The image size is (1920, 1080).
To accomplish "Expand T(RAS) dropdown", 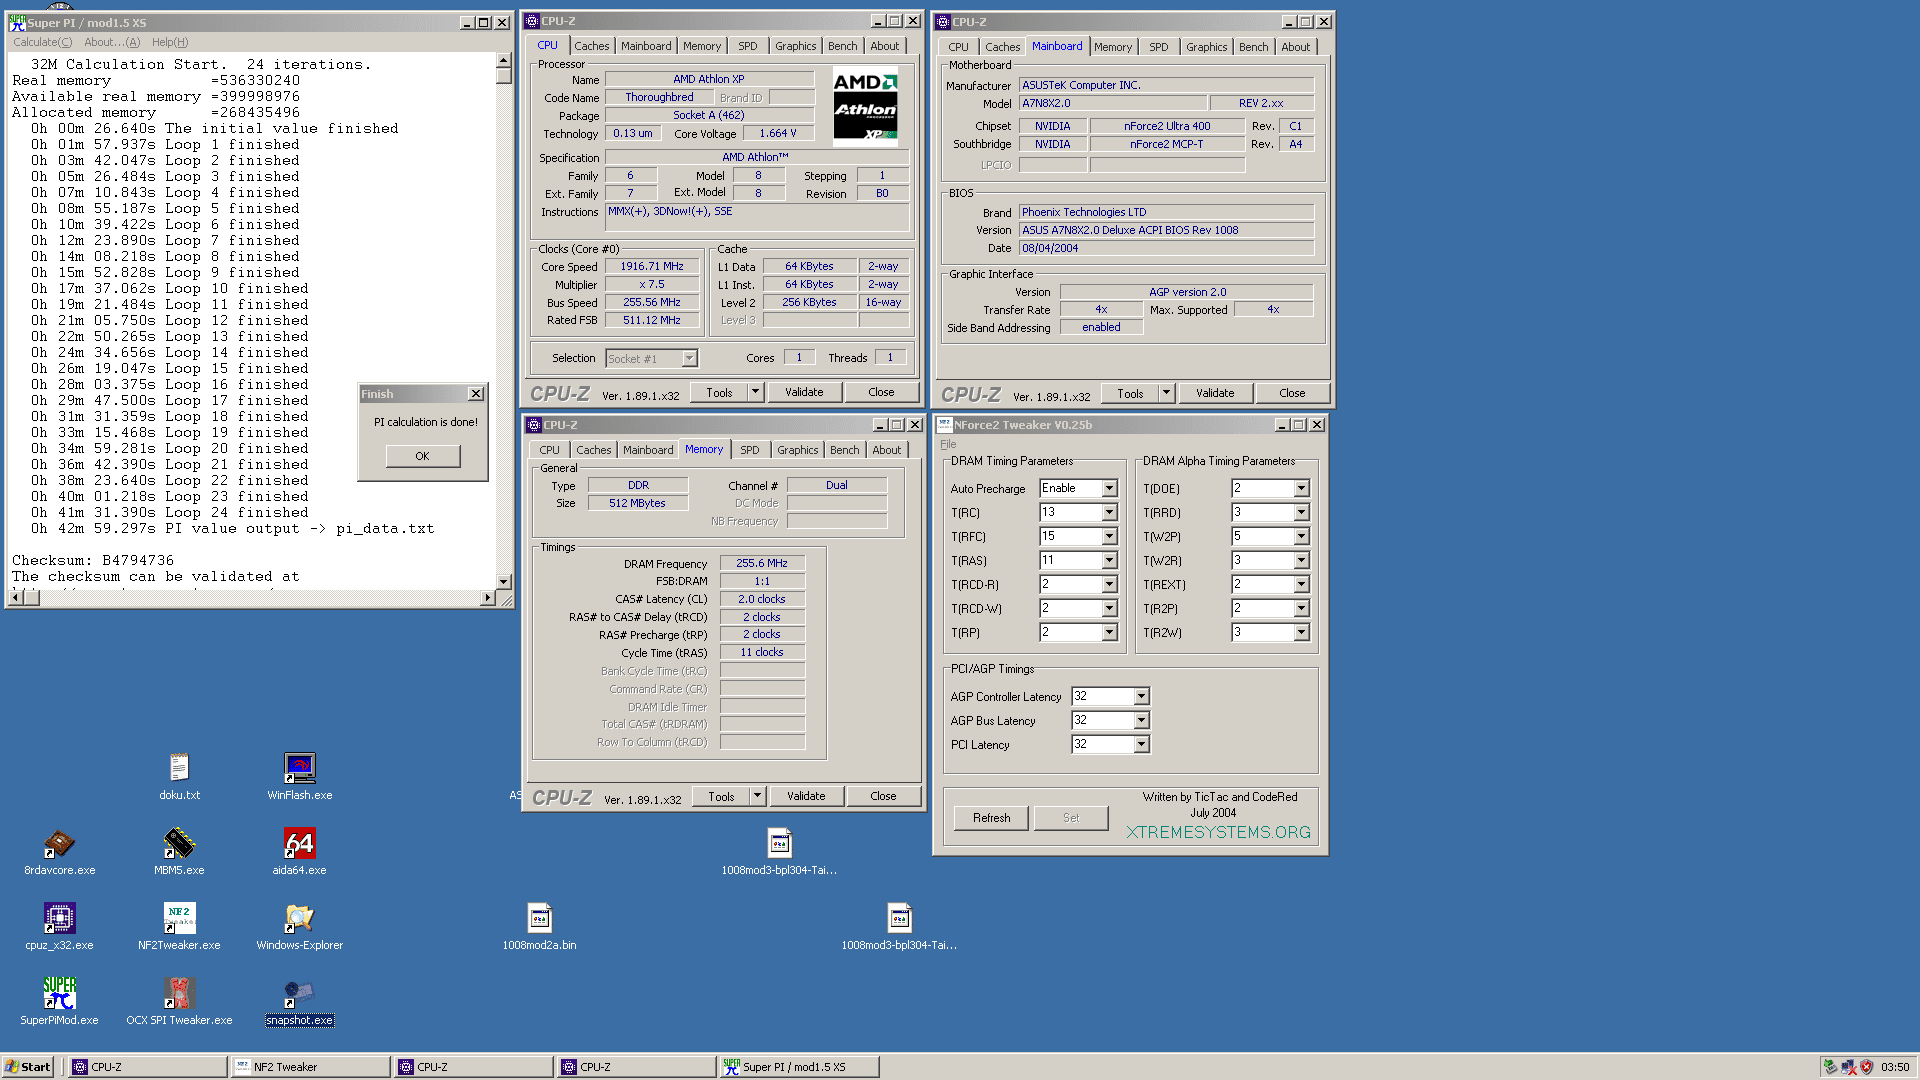I will [x=1109, y=560].
